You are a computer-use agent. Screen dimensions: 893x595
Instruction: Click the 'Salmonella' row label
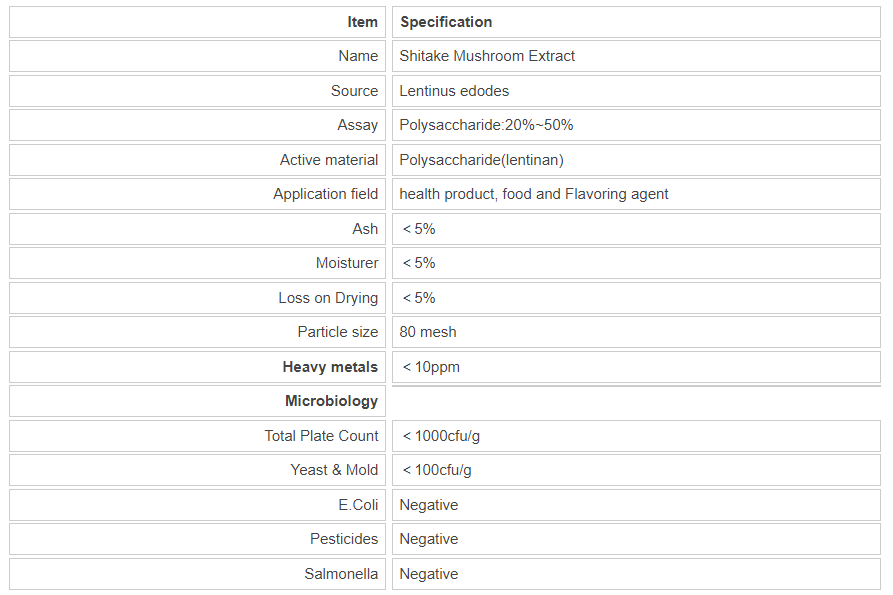click(341, 574)
